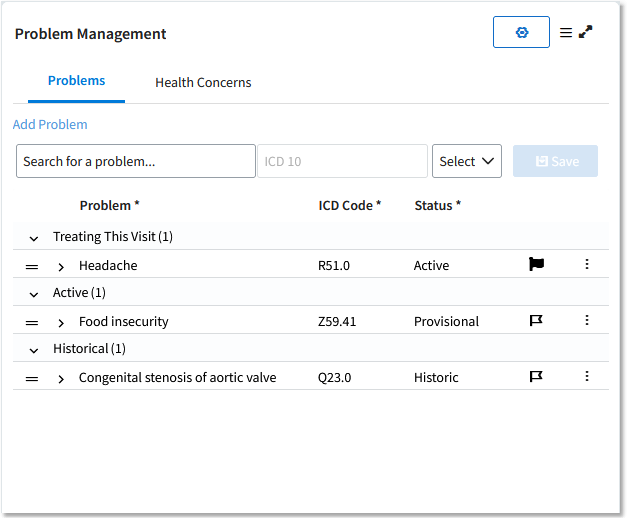Click the Active status of Headache
The width and height of the screenshot is (627, 520).
pyautogui.click(x=431, y=266)
